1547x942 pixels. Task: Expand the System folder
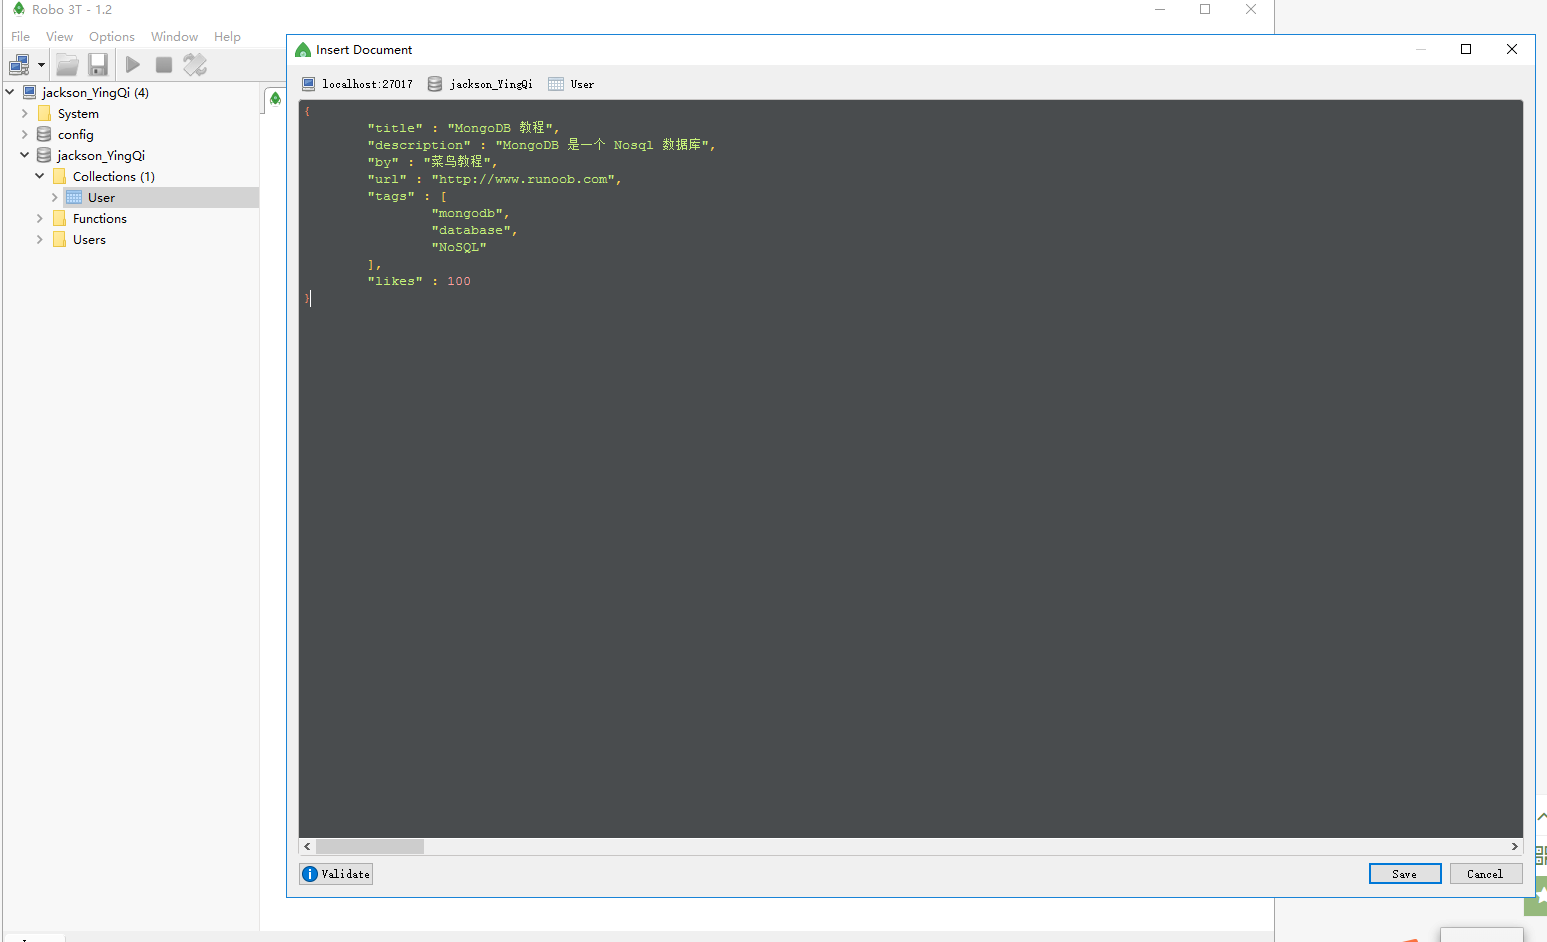tap(25, 114)
